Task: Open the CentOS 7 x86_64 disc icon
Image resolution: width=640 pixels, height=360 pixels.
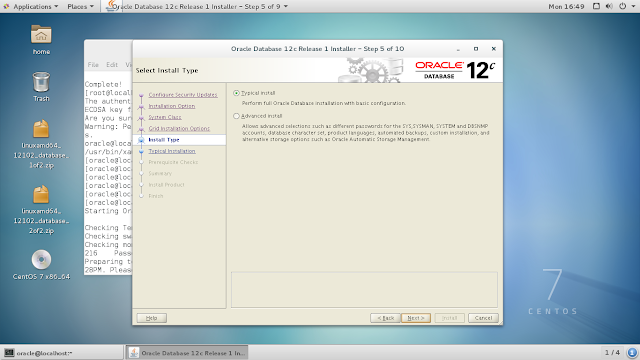Action: (x=41, y=260)
